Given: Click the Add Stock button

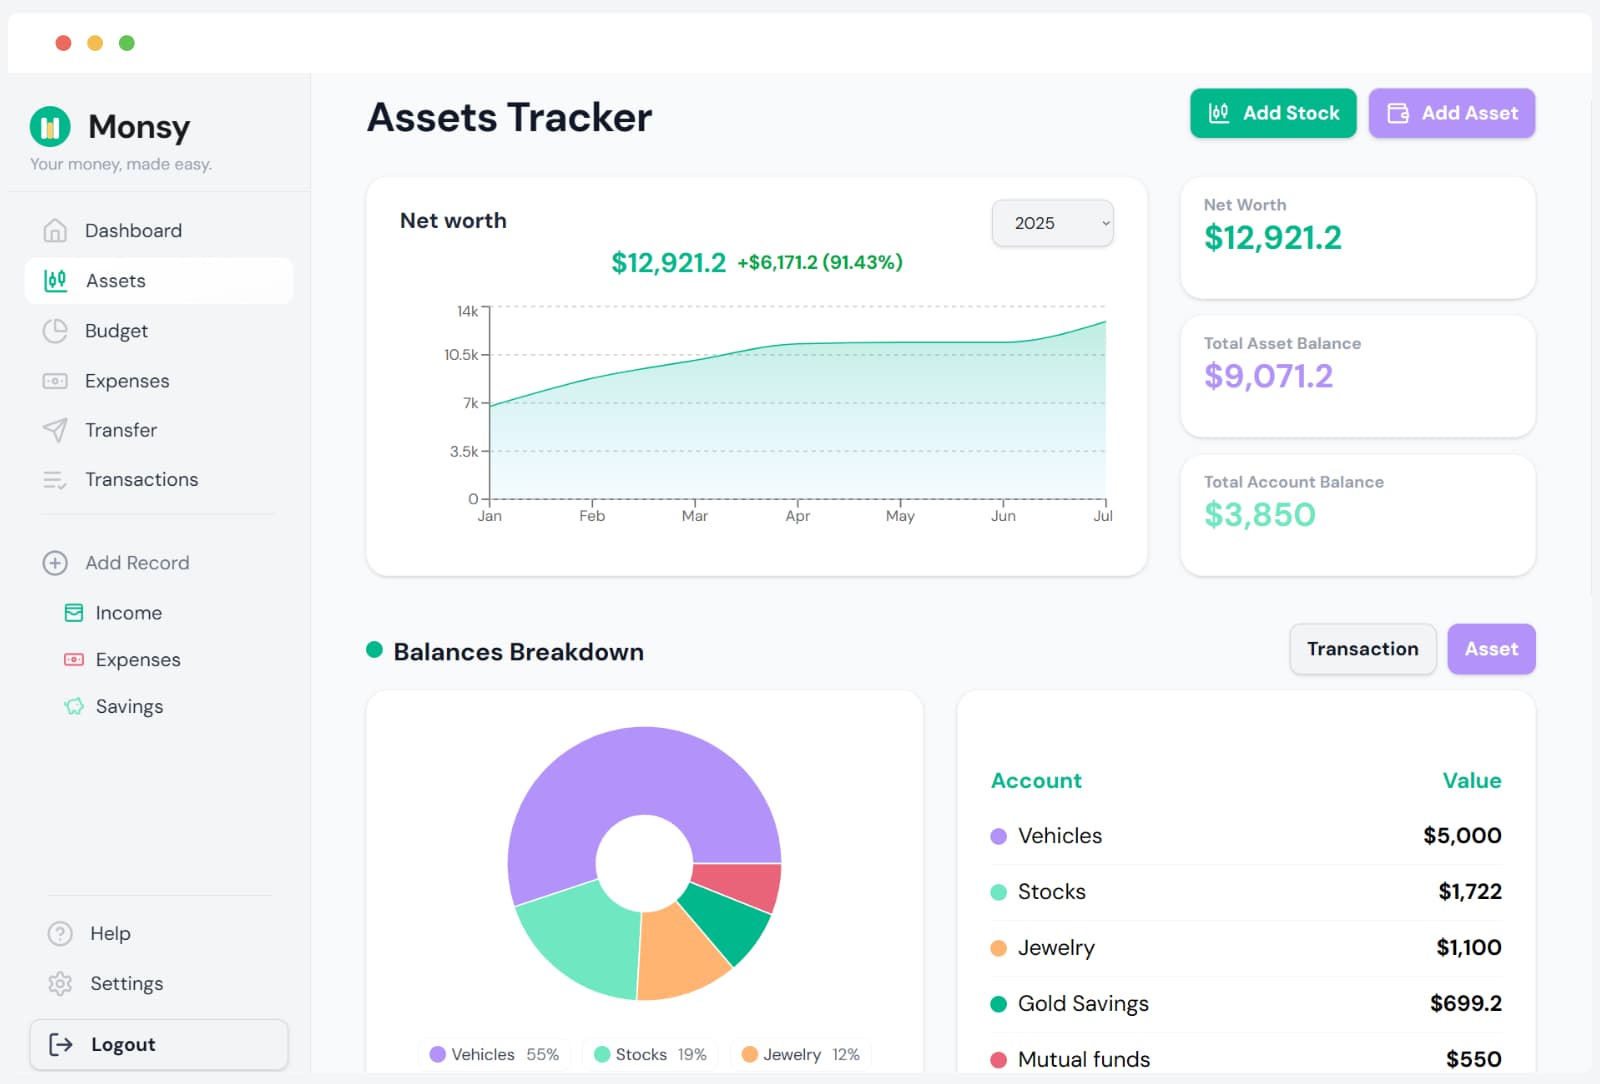Looking at the screenshot, I should 1272,113.
